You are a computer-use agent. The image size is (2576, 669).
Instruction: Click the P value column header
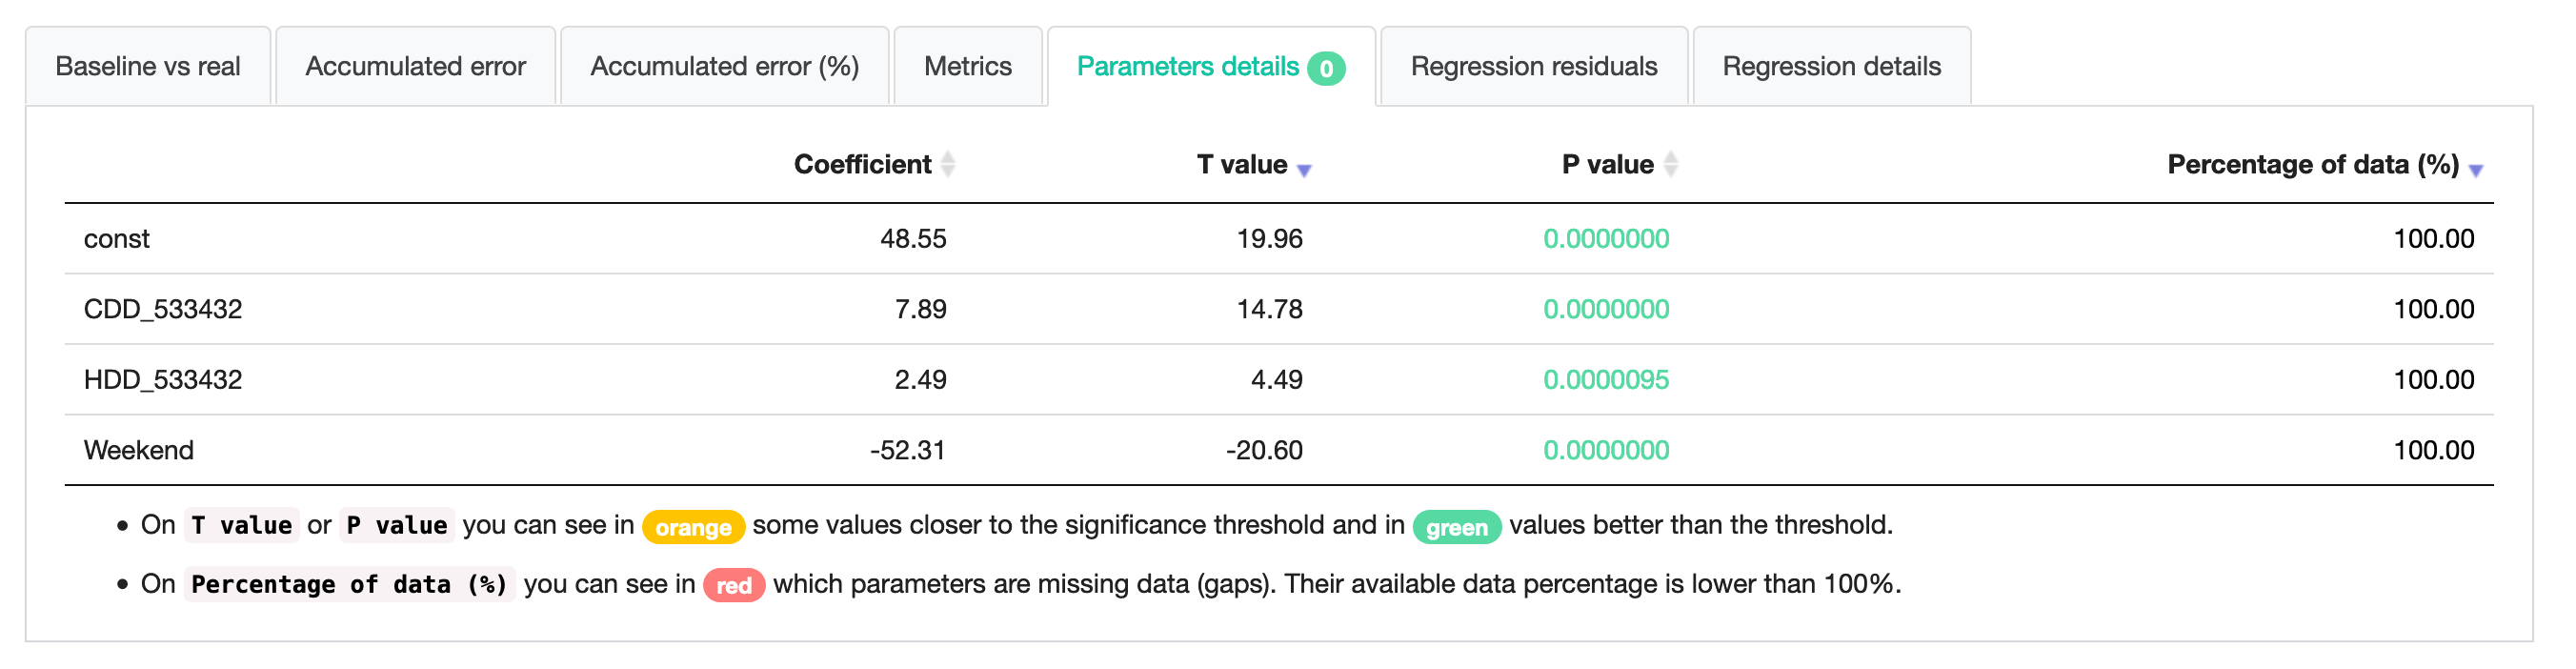tap(1608, 165)
